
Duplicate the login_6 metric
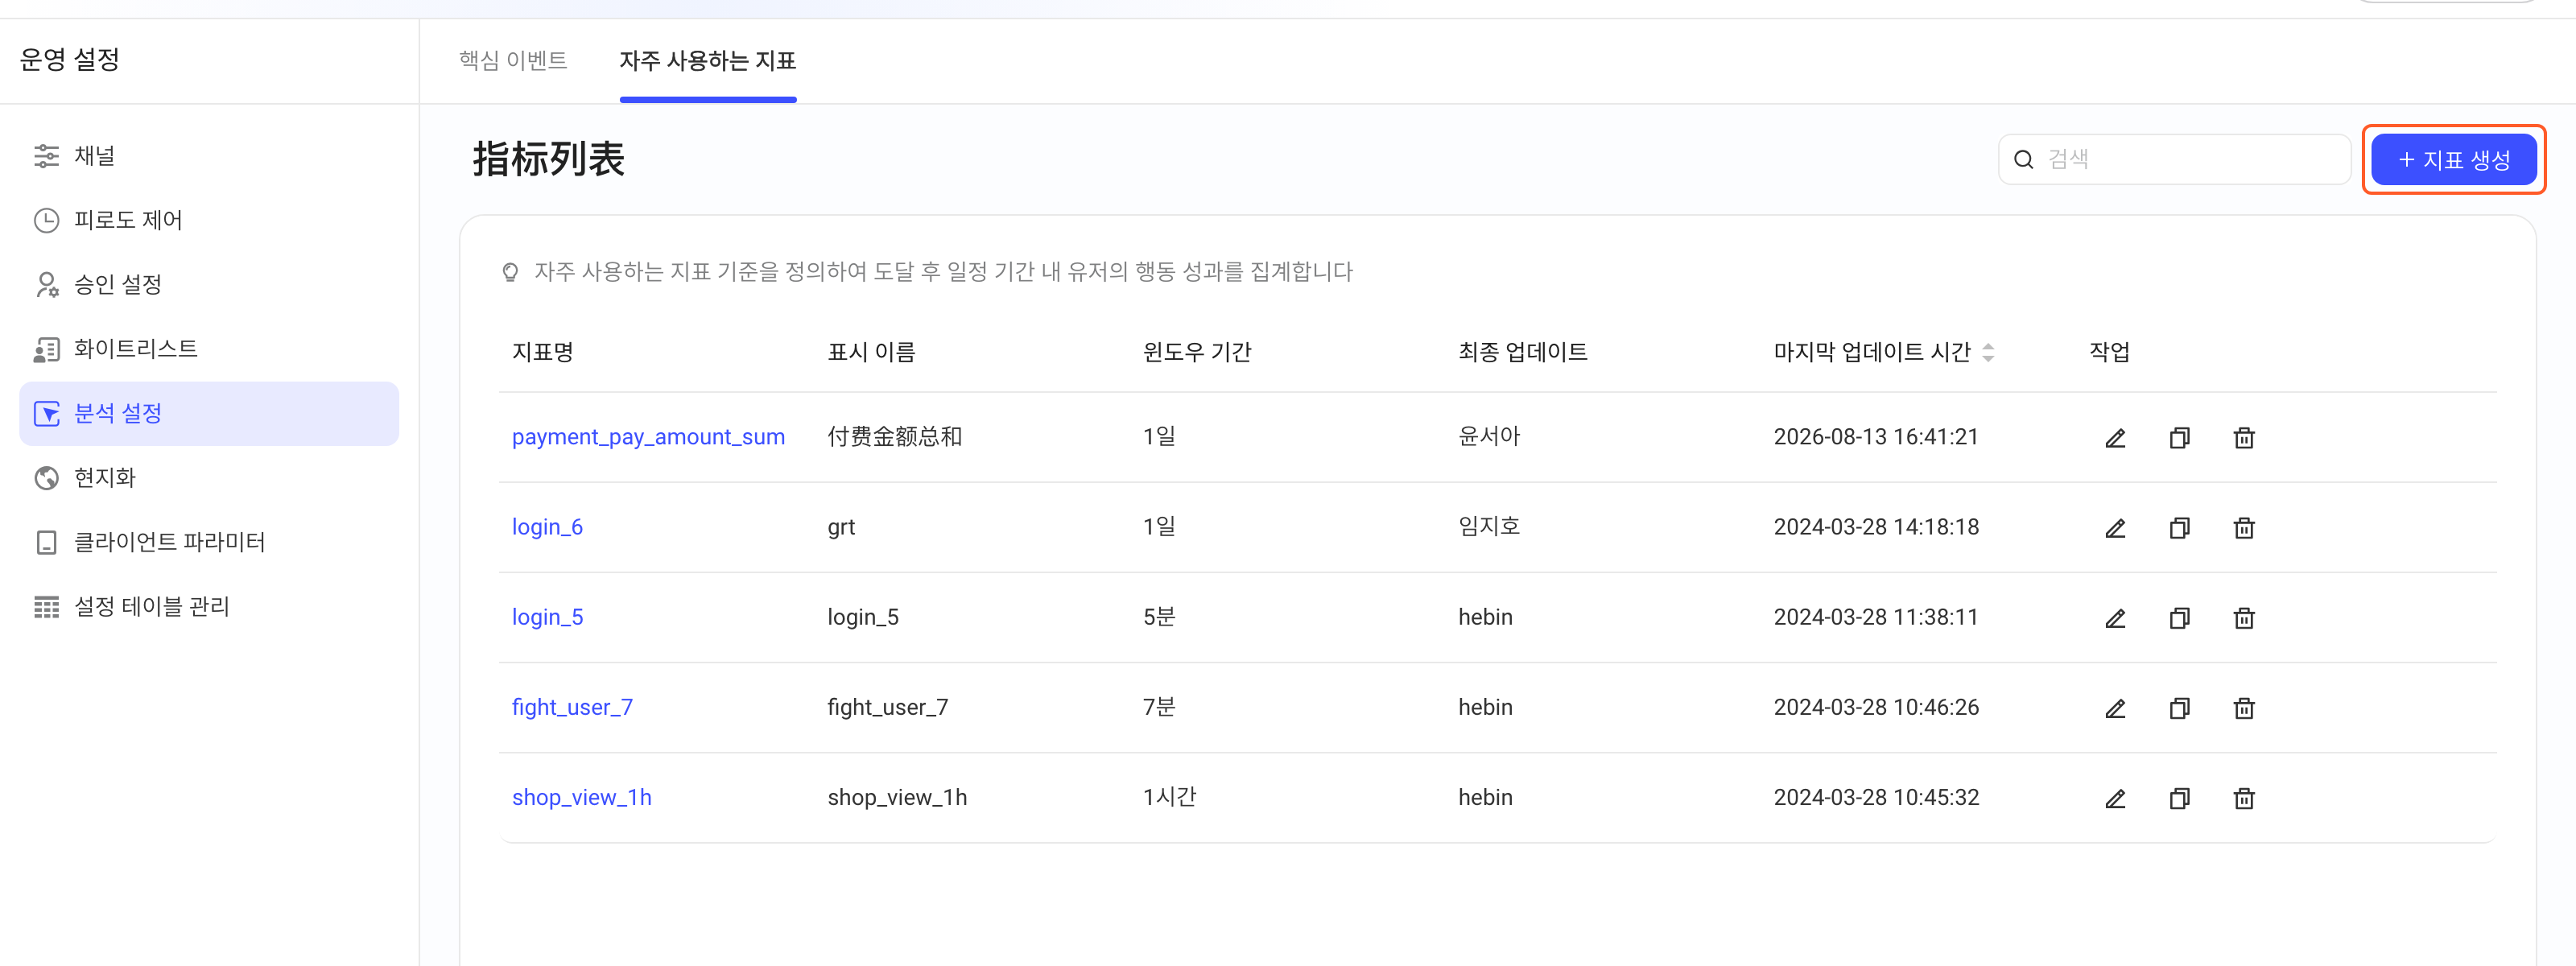pos(2179,528)
